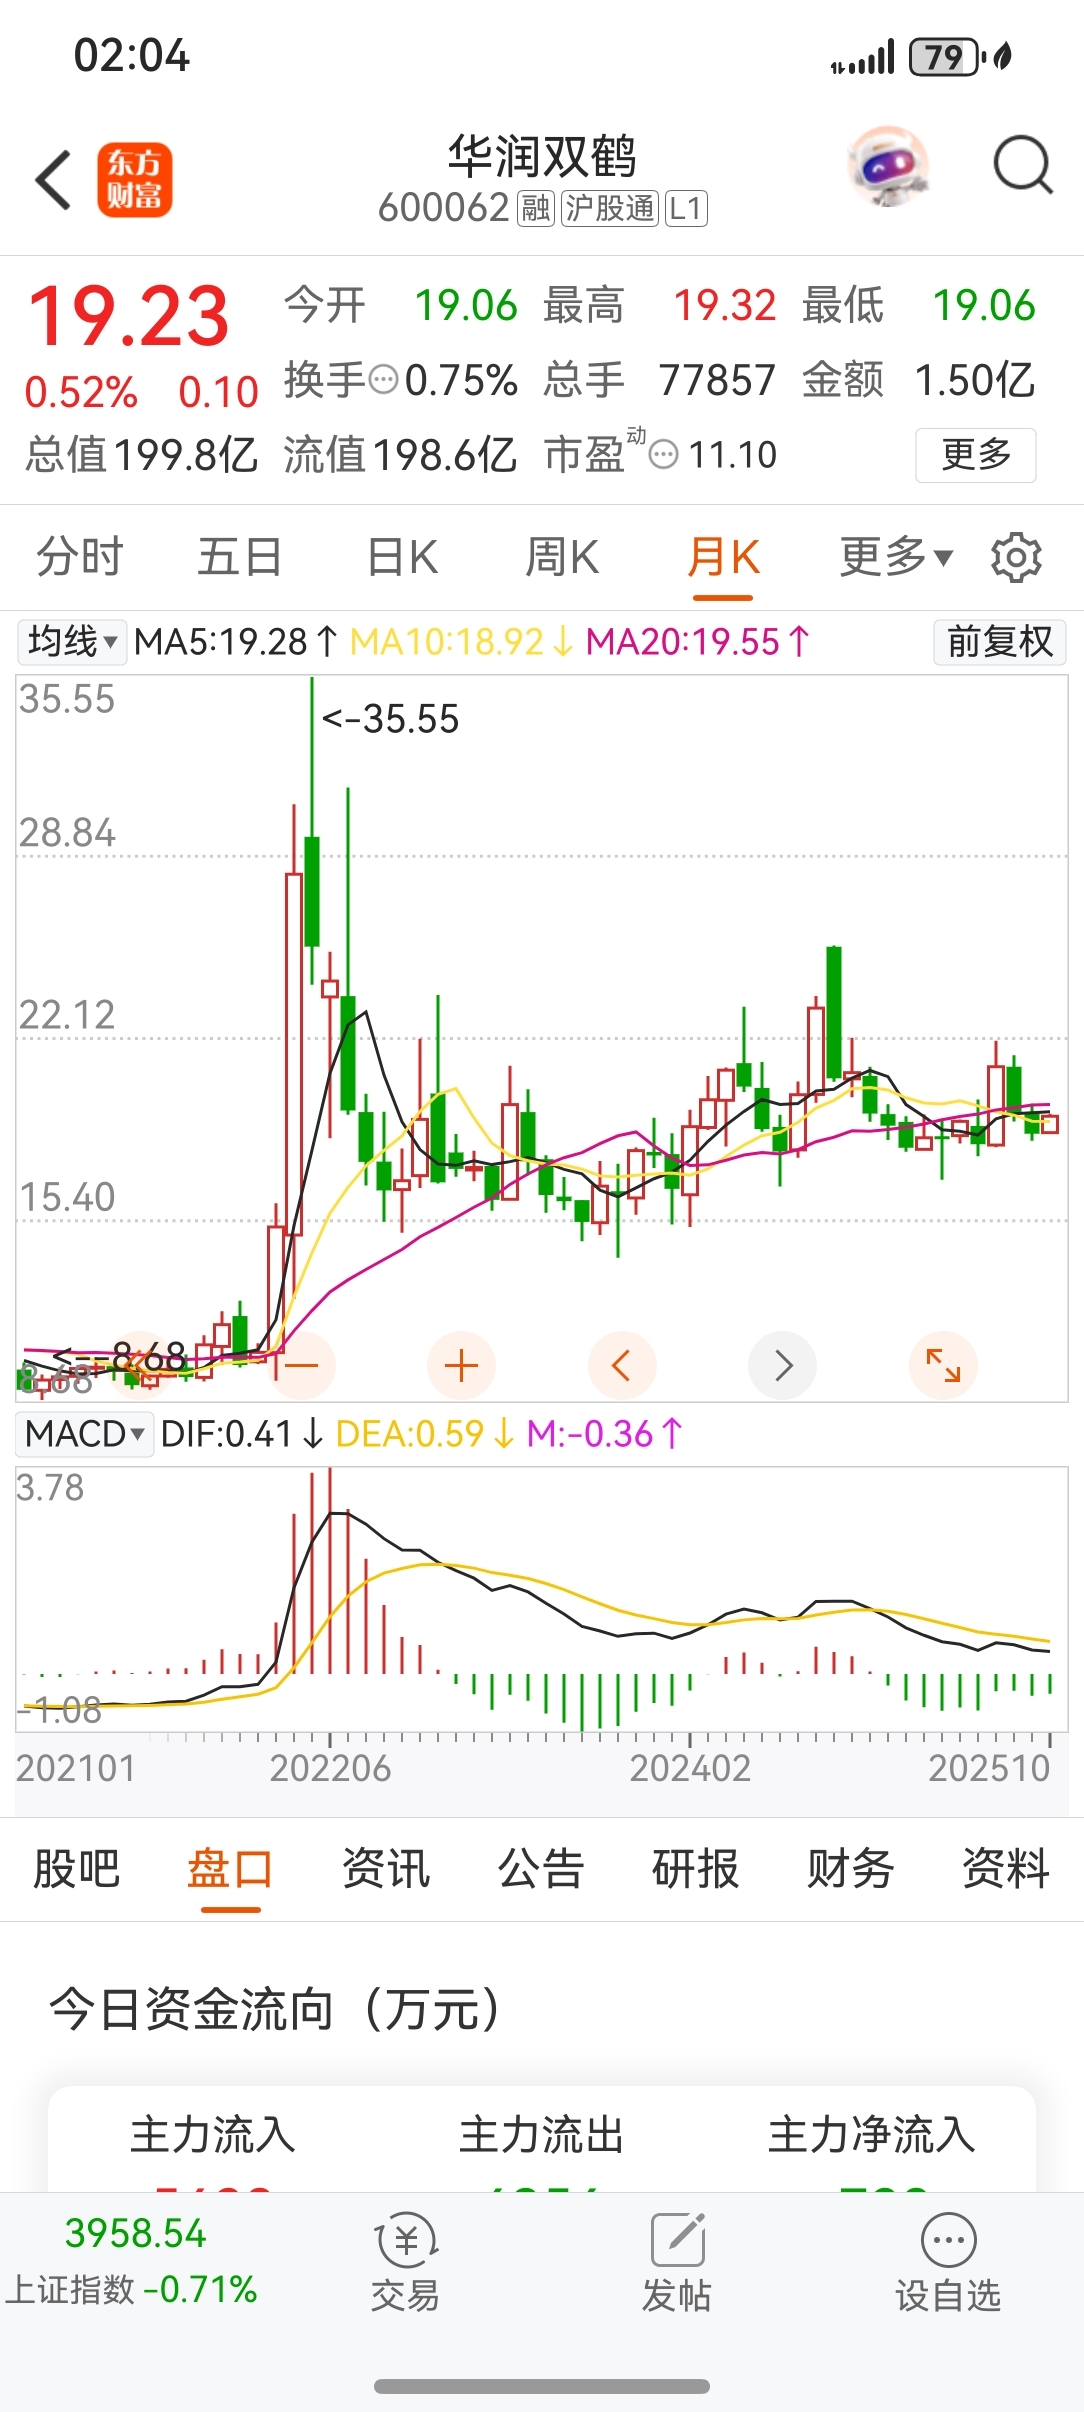1084x2412 pixels.
Task: Tap 上证指数 index ticker
Action: point(131,2262)
